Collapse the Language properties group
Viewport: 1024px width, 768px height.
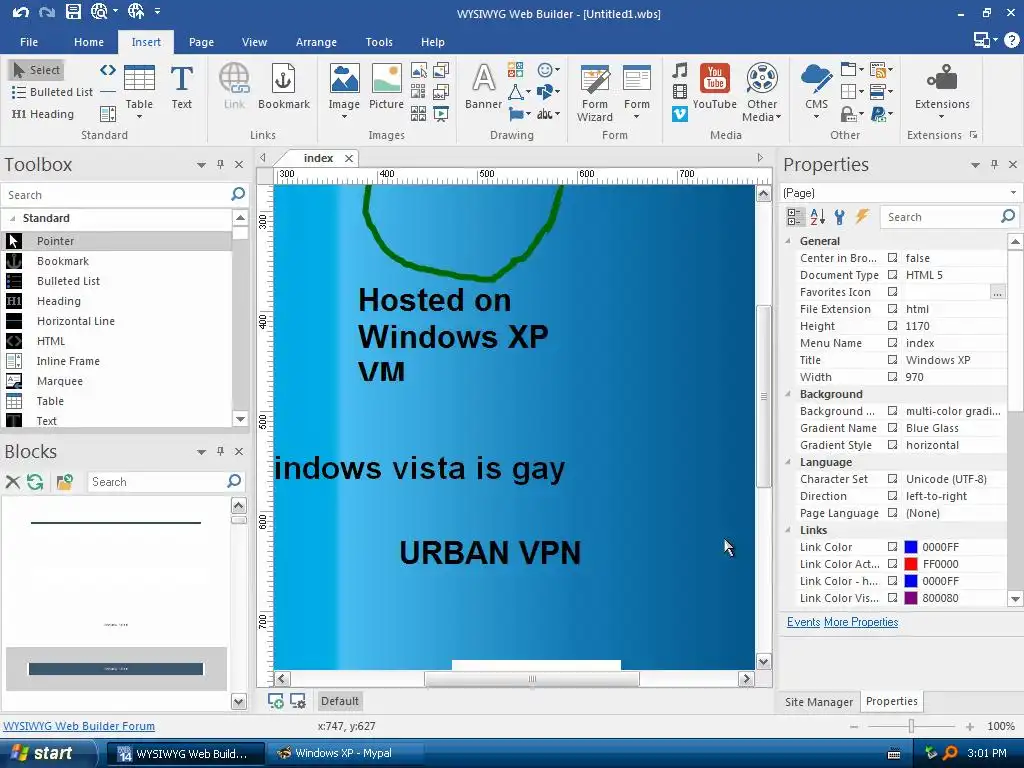[x=788, y=462]
